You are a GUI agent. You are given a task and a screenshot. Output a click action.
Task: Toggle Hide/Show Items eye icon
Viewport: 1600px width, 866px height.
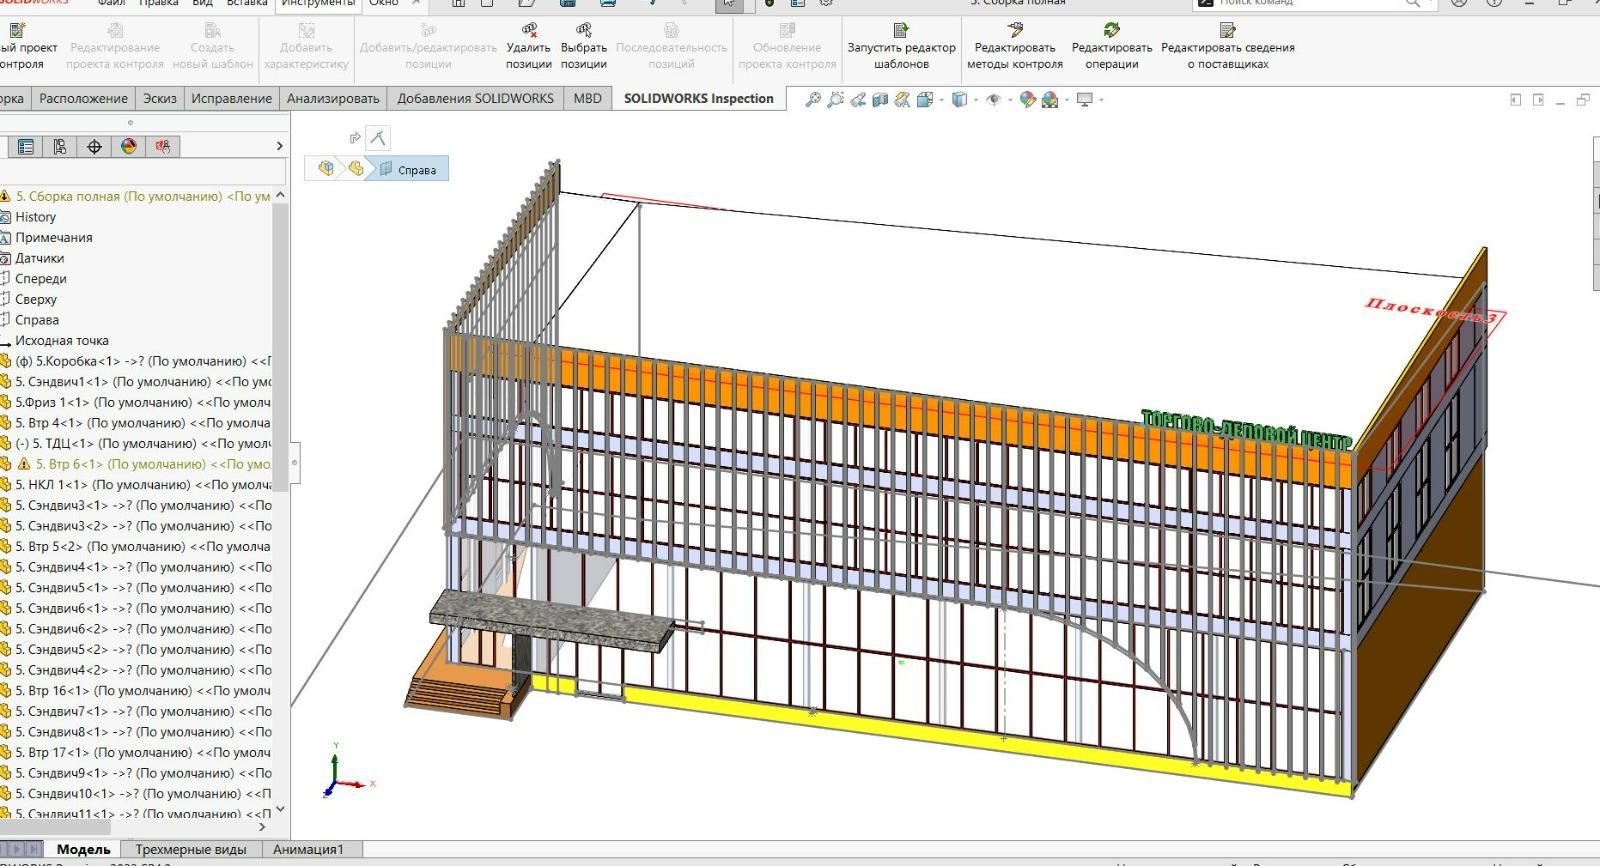(993, 99)
